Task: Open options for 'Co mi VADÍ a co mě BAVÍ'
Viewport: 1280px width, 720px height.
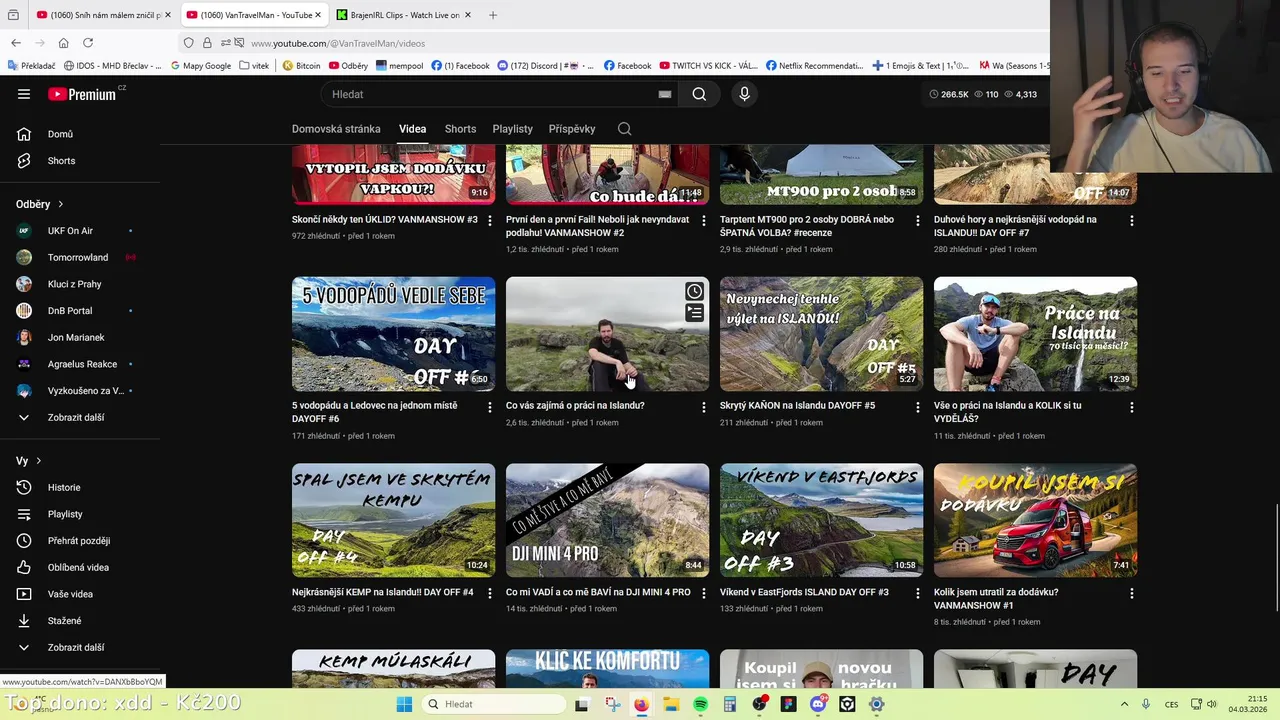Action: click(703, 593)
